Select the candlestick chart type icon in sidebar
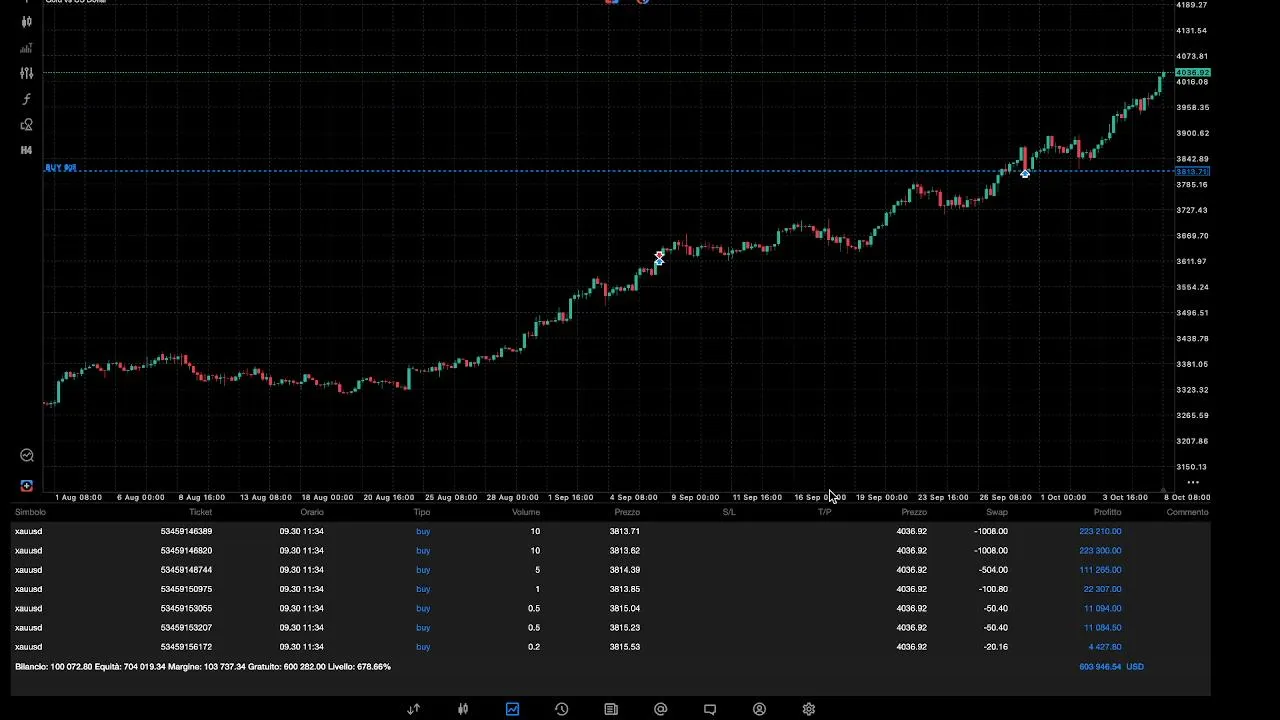Viewport: 1280px width, 720px height. (x=27, y=22)
